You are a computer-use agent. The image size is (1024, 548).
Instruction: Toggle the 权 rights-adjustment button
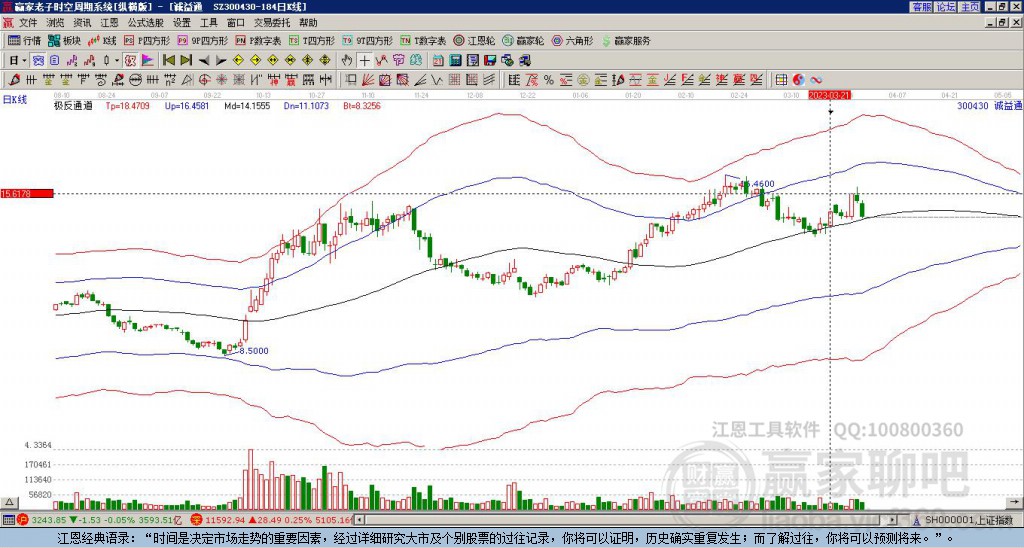click(x=130, y=60)
